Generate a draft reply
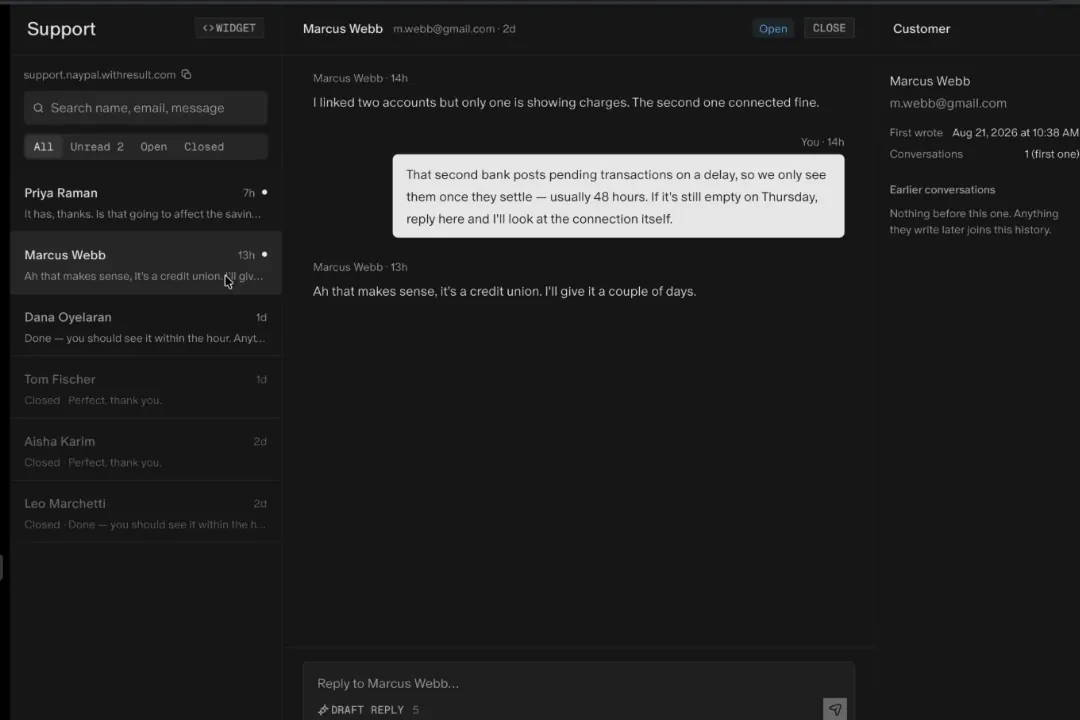 (x=361, y=710)
